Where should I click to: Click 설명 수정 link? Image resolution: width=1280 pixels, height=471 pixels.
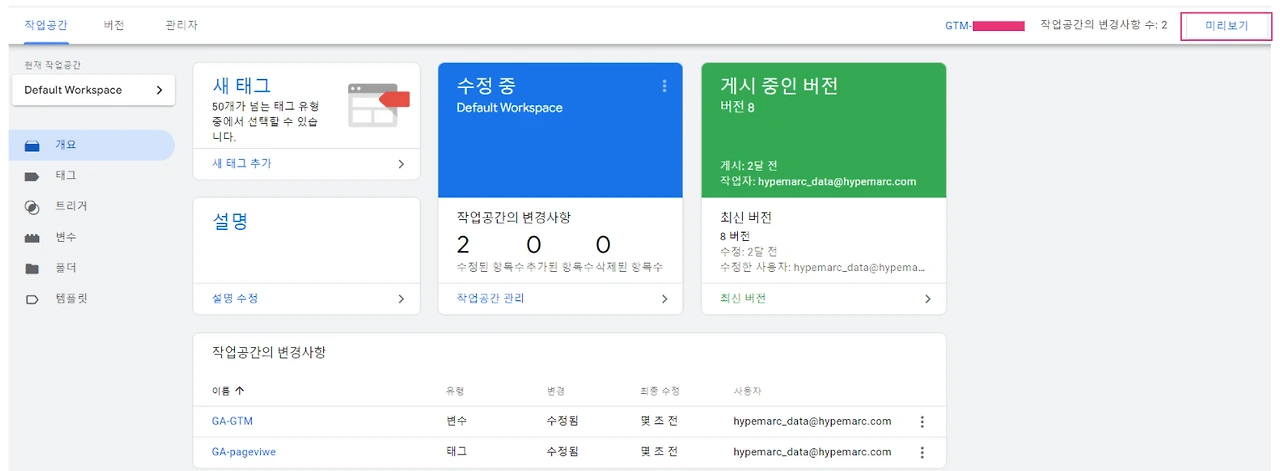236,298
